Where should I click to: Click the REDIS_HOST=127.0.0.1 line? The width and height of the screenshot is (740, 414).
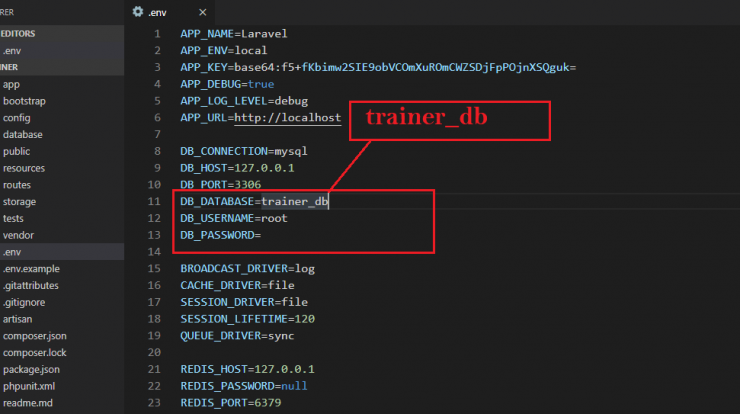pyautogui.click(x=247, y=369)
